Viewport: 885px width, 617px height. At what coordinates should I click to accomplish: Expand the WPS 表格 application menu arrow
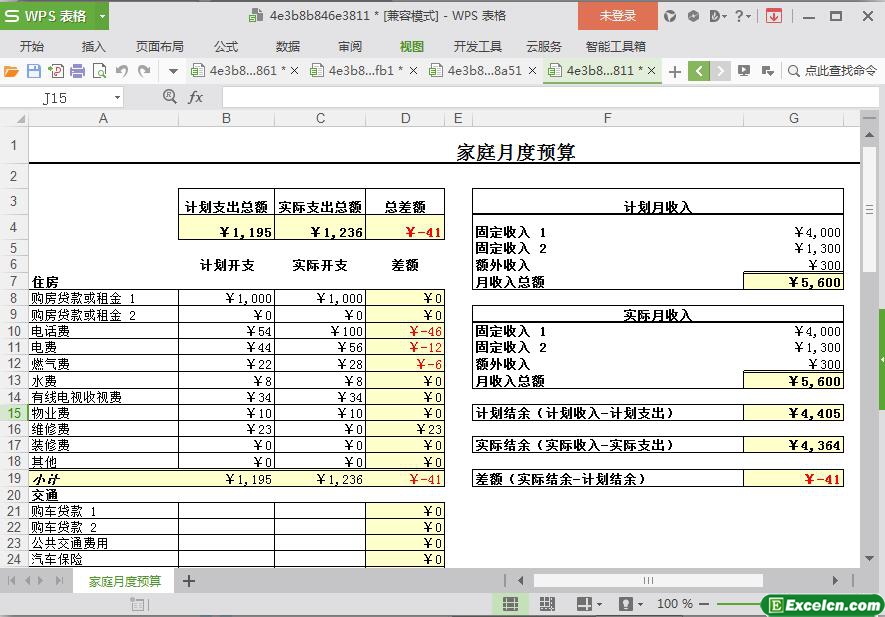click(102, 16)
